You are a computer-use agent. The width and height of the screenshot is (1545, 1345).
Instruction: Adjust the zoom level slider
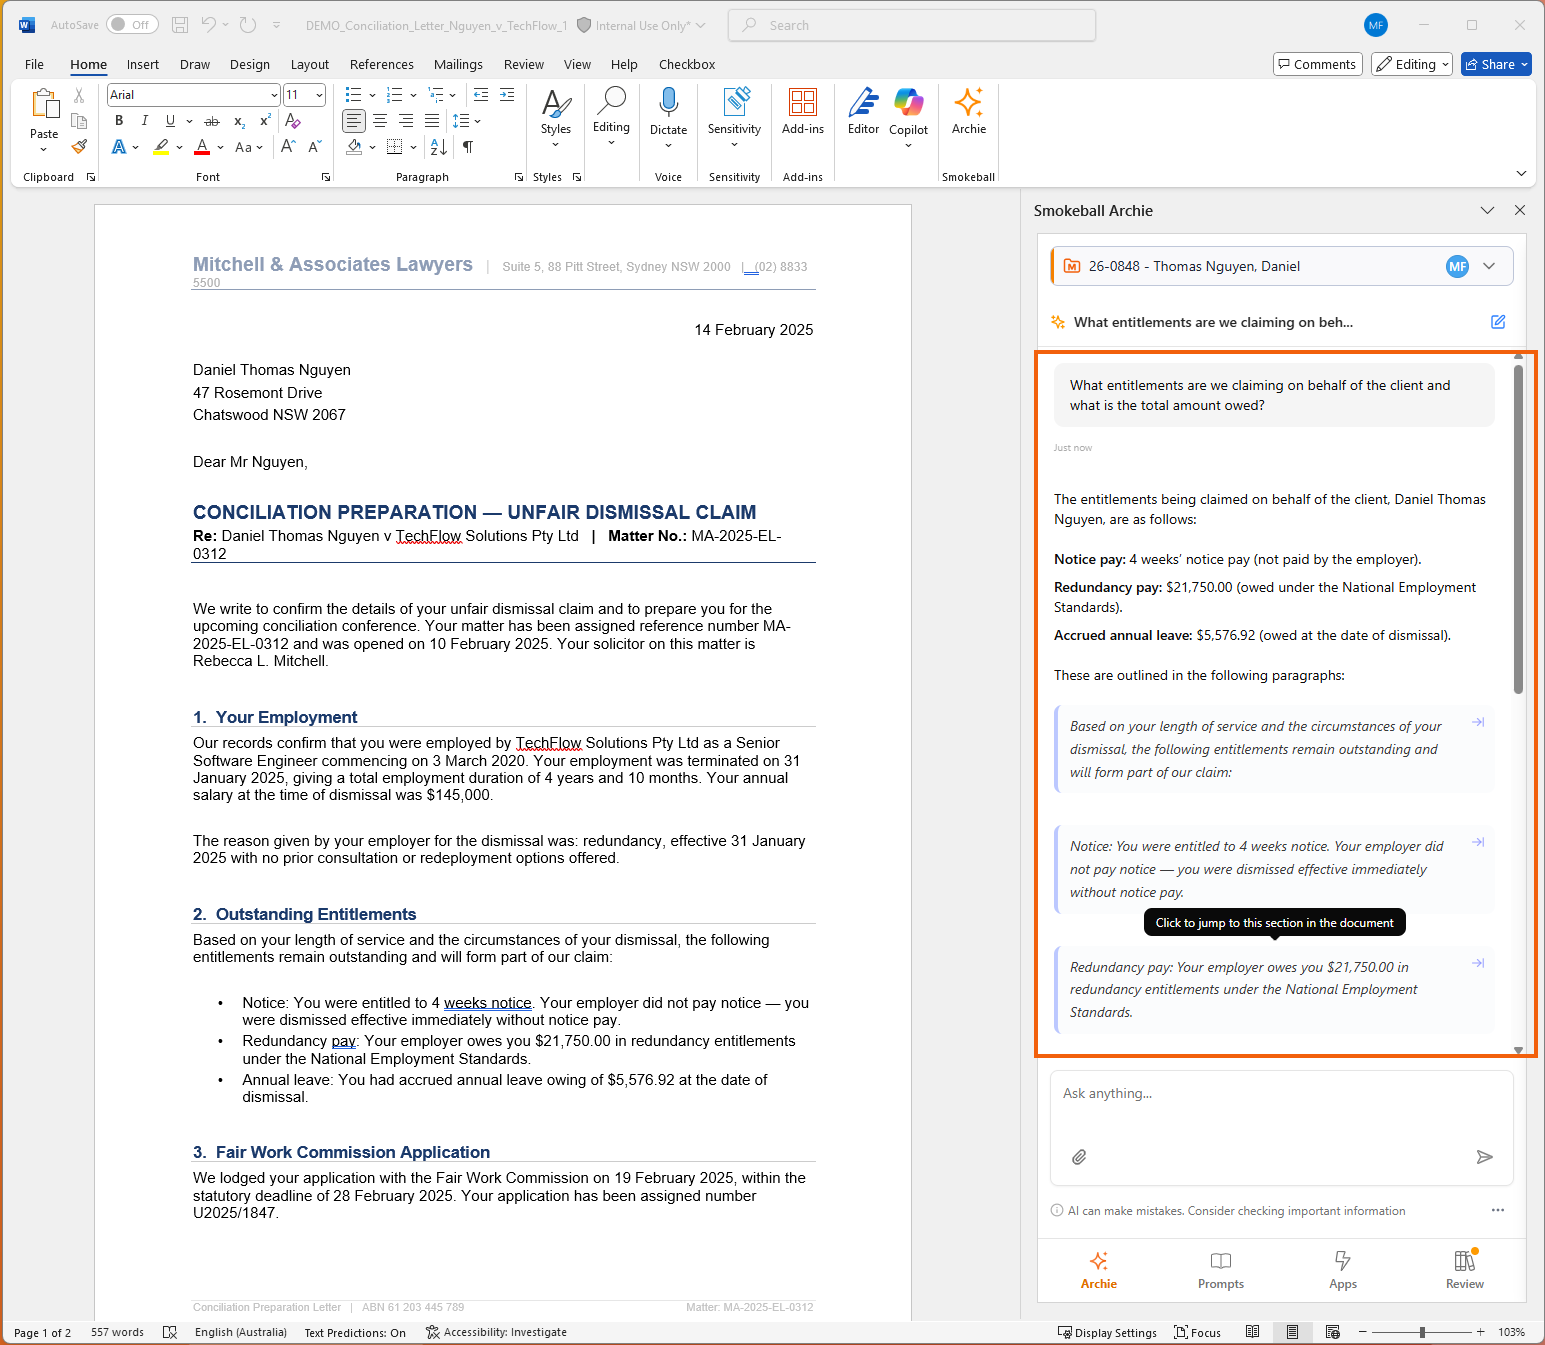pos(1421,1332)
